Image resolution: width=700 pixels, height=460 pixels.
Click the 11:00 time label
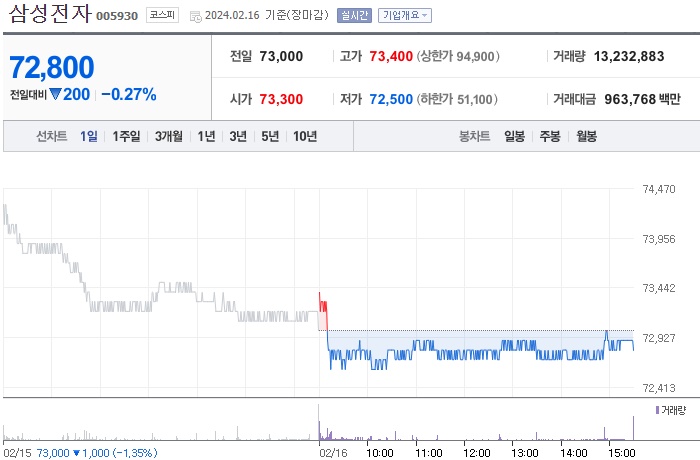click(429, 453)
